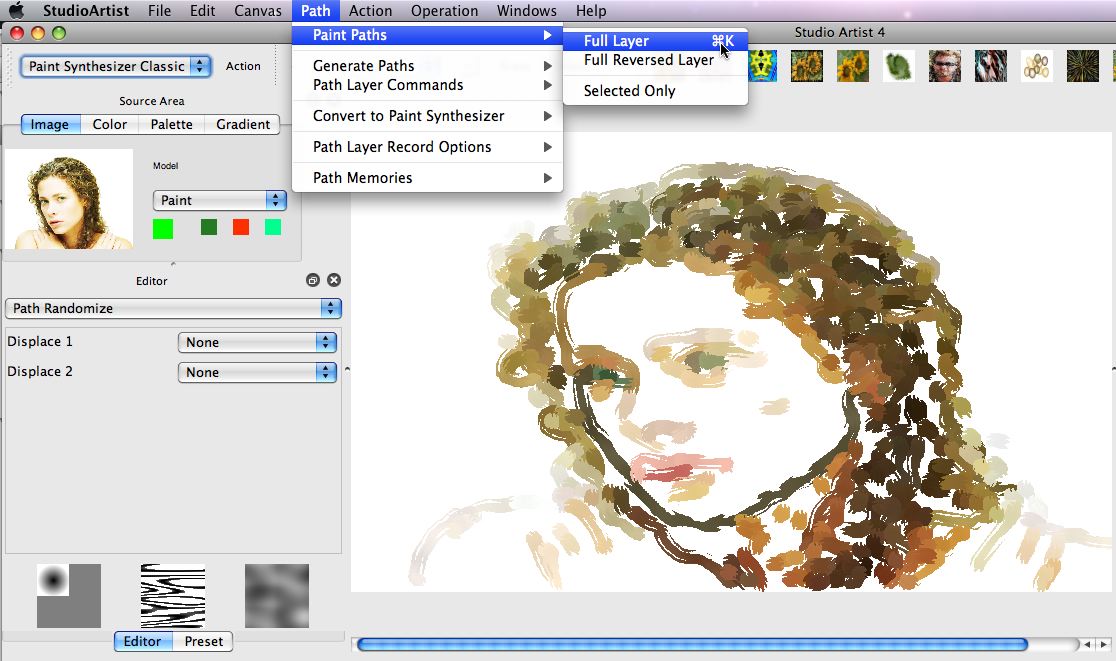The height and width of the screenshot is (661, 1116).
Task: Choose Full Reversed Layer
Action: [x=655, y=60]
